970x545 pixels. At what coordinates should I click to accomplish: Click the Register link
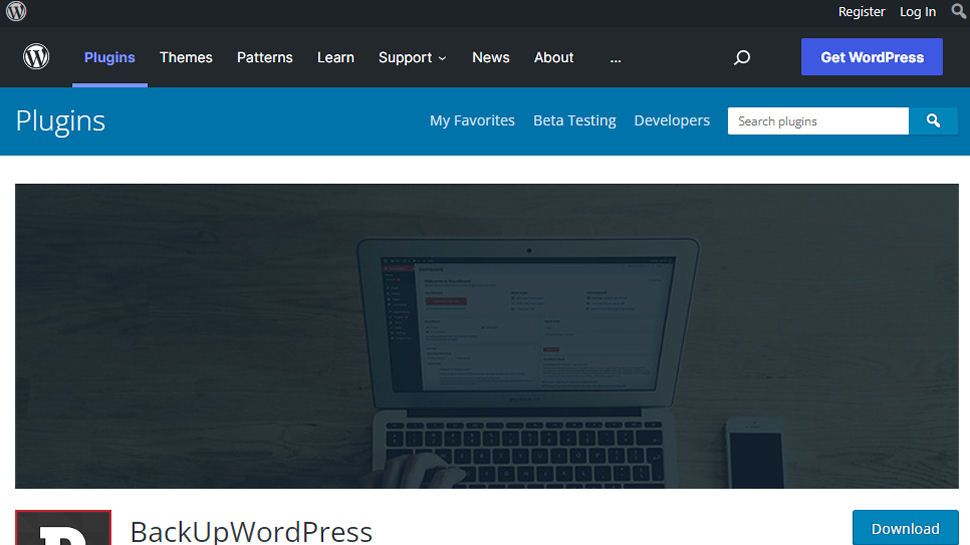861,12
